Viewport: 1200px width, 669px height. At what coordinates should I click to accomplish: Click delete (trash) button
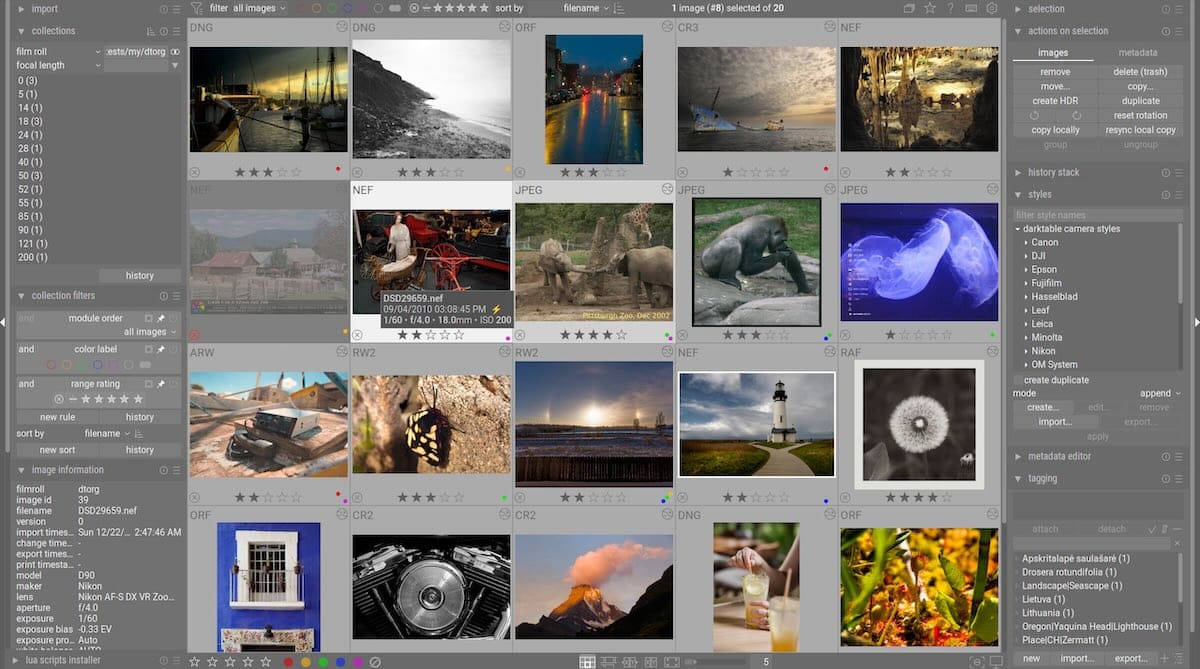point(1140,72)
